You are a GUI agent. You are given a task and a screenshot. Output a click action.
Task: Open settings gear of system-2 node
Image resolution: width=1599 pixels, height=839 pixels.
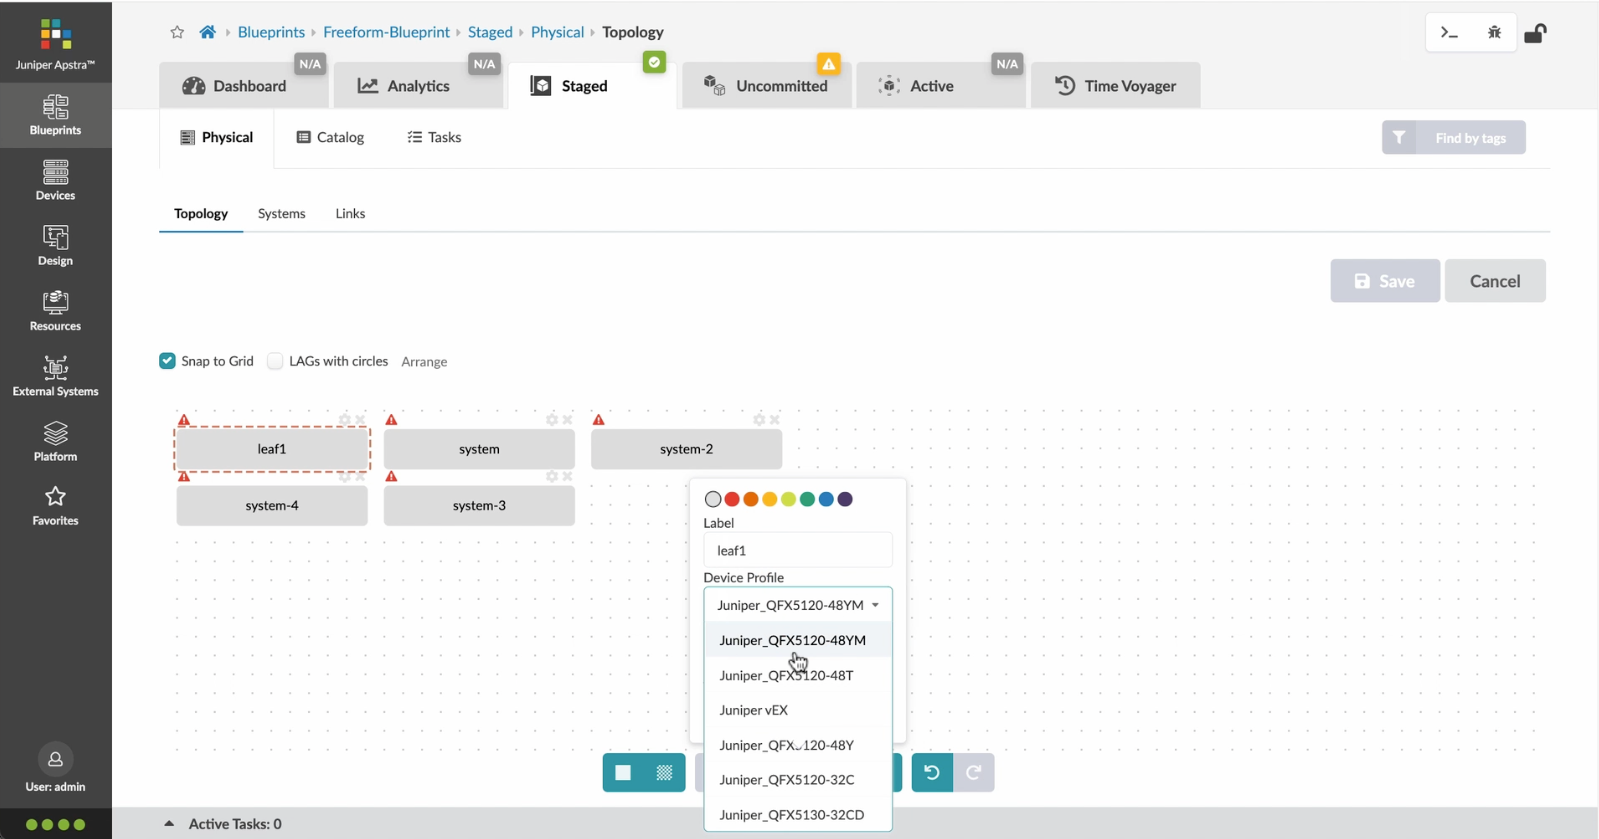759,420
